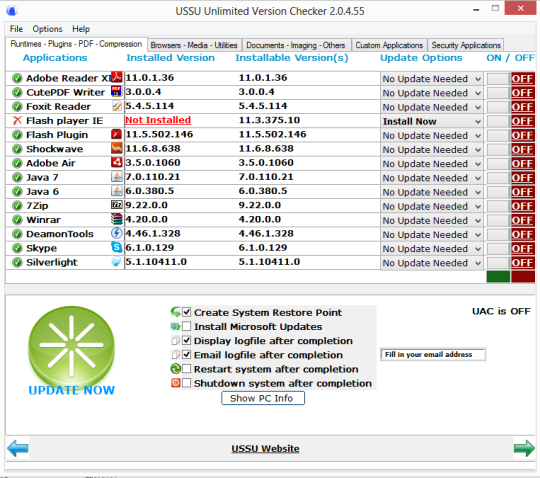Open the File menu
The width and height of the screenshot is (540, 478).
tap(16, 29)
